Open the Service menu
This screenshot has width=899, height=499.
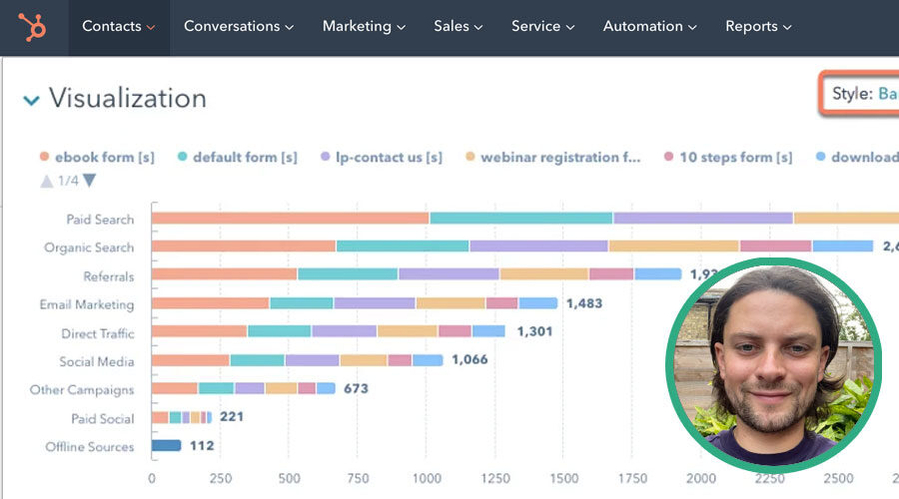(x=543, y=27)
